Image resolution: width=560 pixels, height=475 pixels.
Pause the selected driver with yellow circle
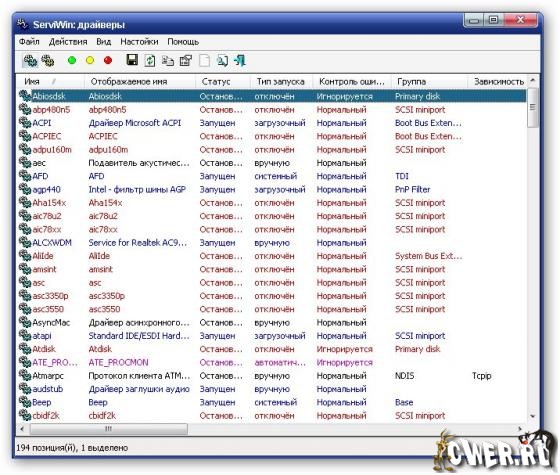point(90,60)
